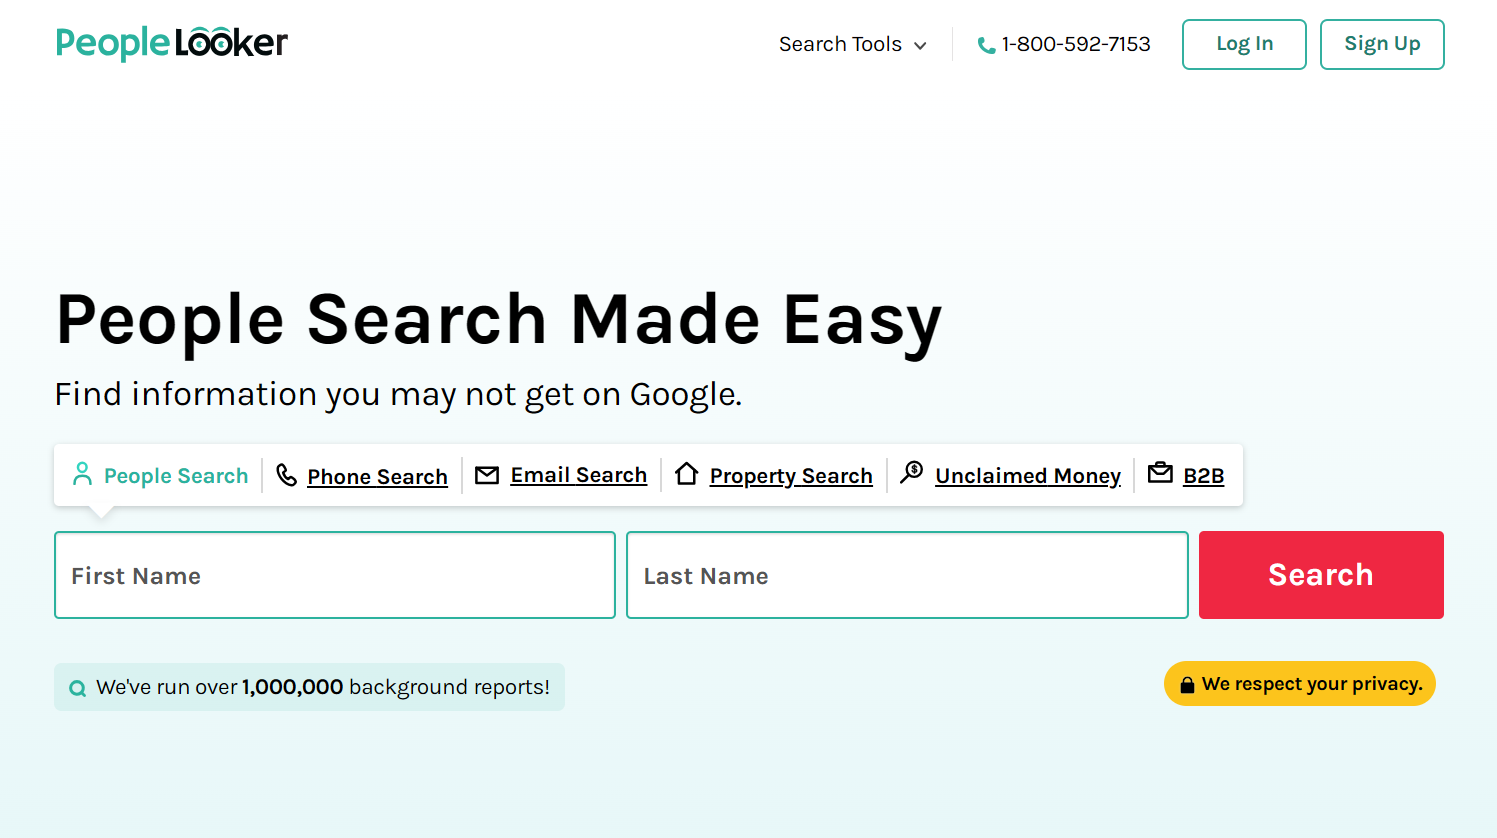
Task: Click inside the Last Name field
Action: (x=906, y=575)
